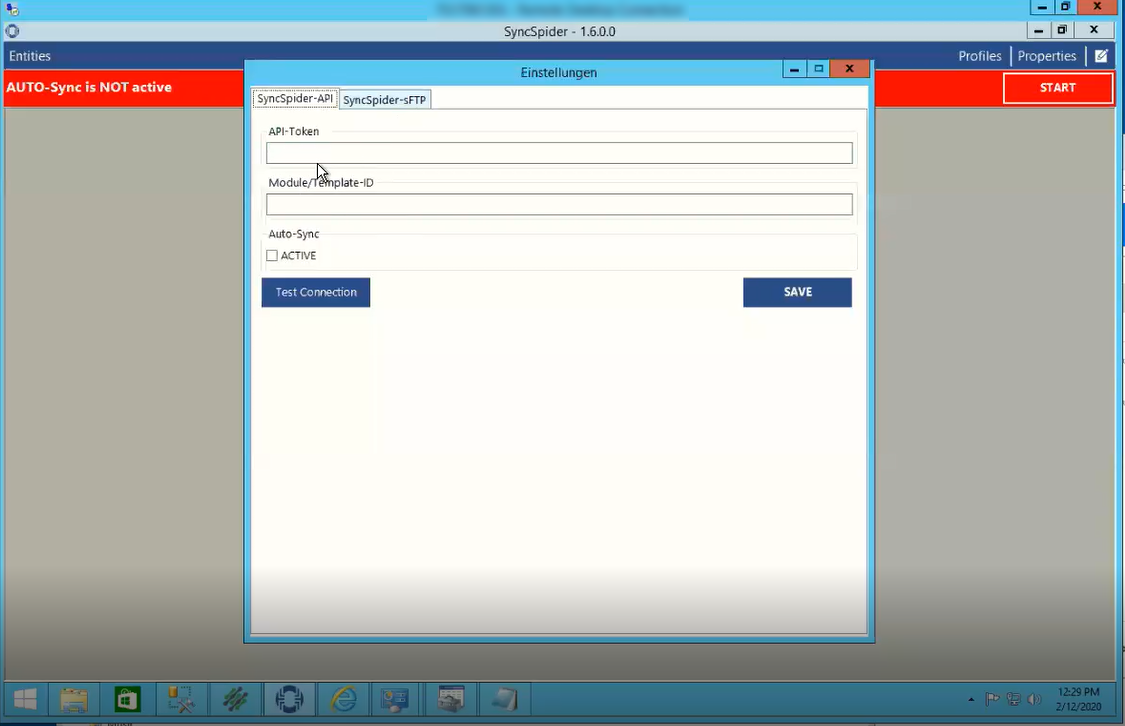Click the Action Center flag tray icon

click(x=992, y=699)
